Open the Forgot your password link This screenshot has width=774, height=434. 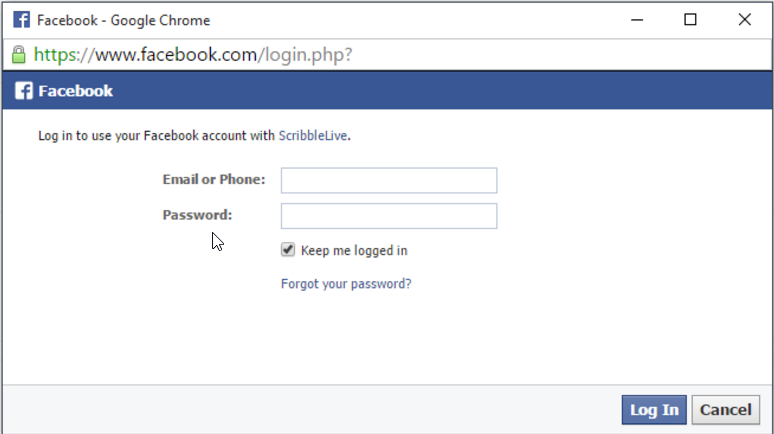coord(346,284)
